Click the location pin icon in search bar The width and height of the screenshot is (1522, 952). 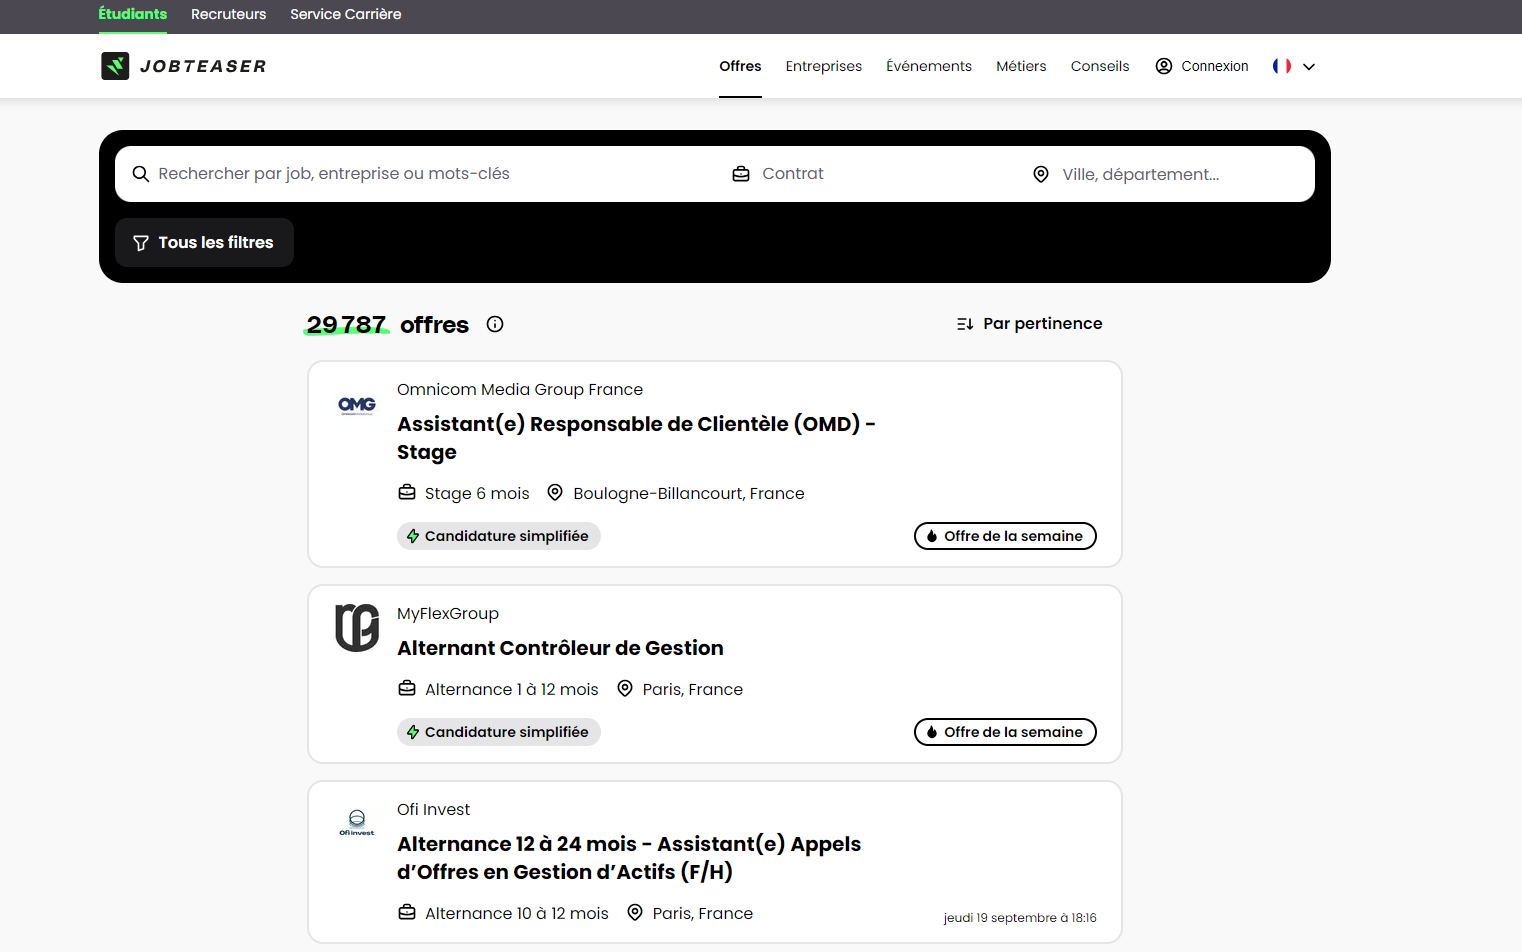[1041, 174]
